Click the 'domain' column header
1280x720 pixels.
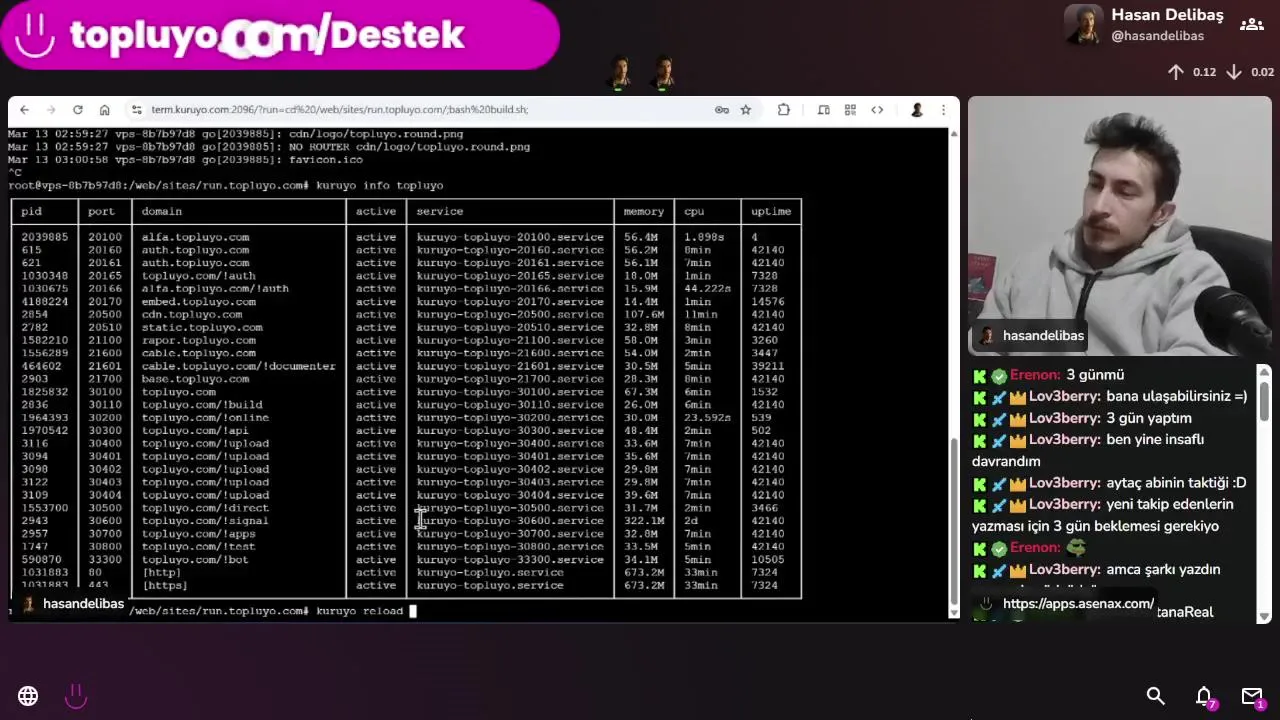161,211
